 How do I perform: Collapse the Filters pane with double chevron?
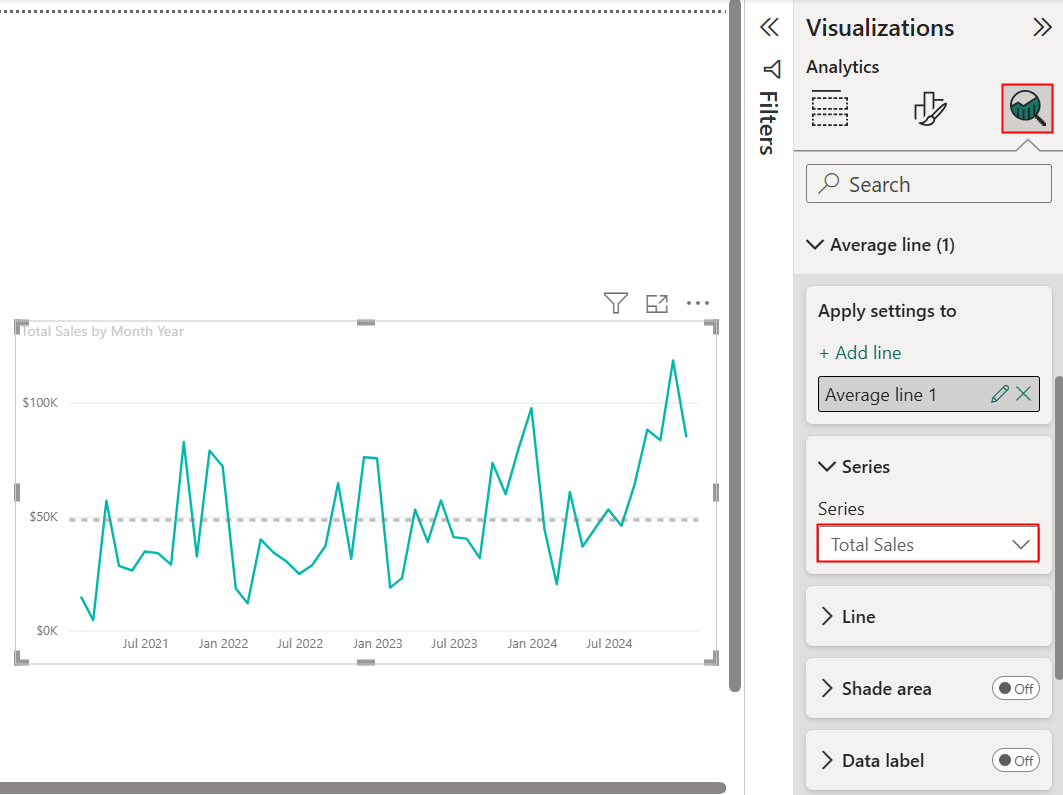[x=769, y=28]
